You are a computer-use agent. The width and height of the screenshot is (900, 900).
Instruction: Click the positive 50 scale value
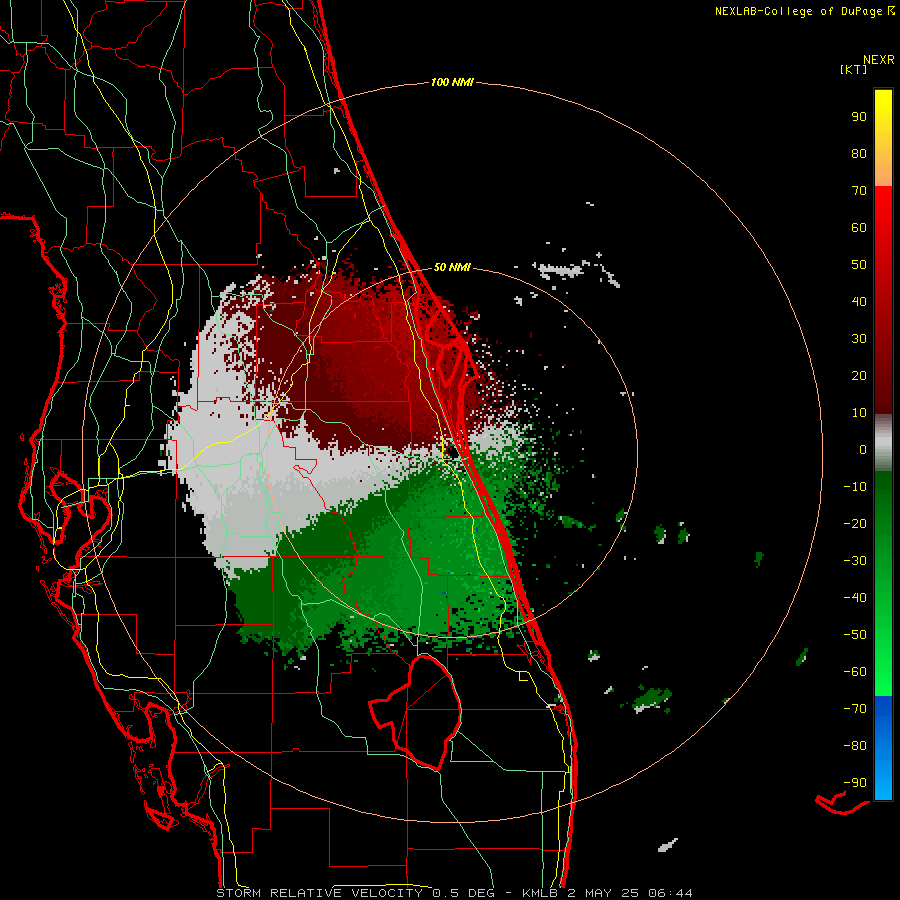[859, 265]
